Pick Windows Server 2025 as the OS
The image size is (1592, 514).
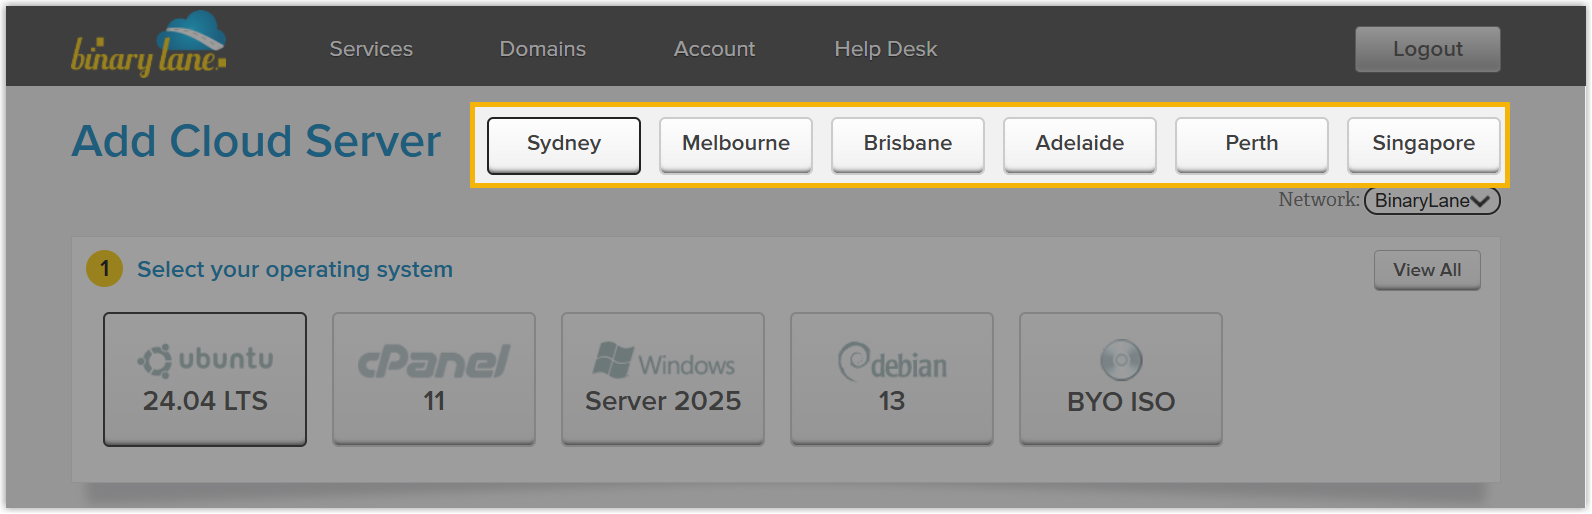point(663,379)
